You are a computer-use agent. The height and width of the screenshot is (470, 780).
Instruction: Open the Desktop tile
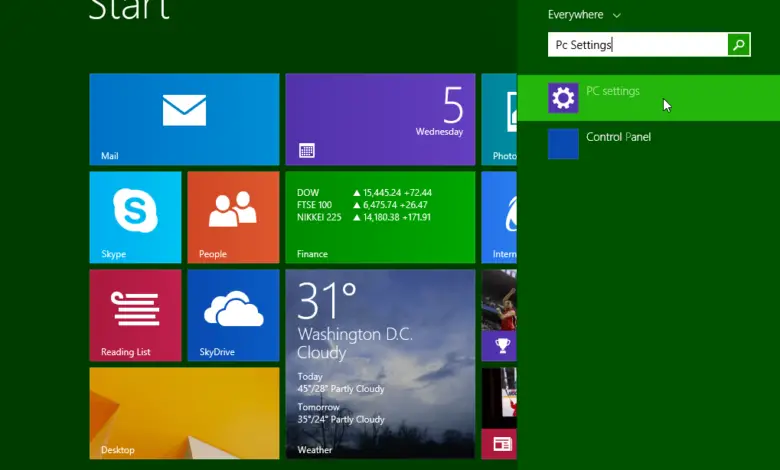184,413
